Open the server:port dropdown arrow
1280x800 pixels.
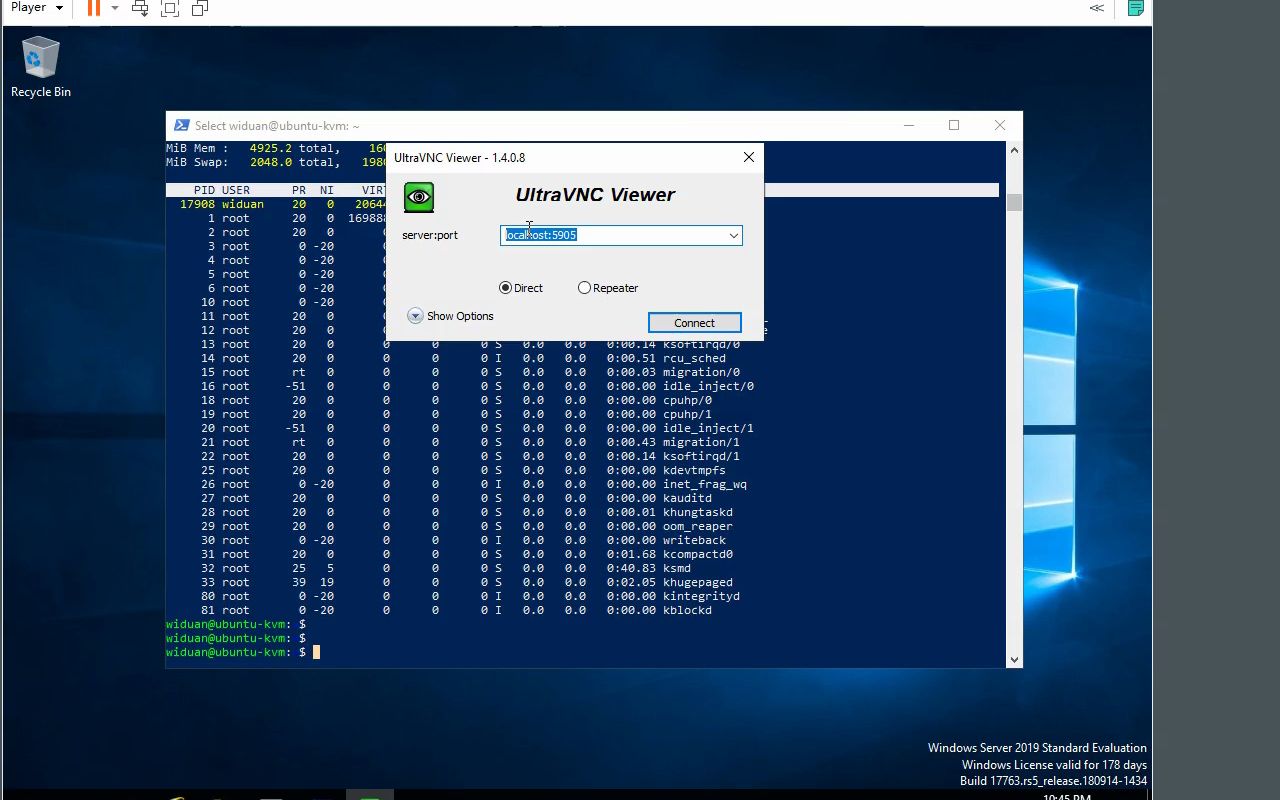733,235
